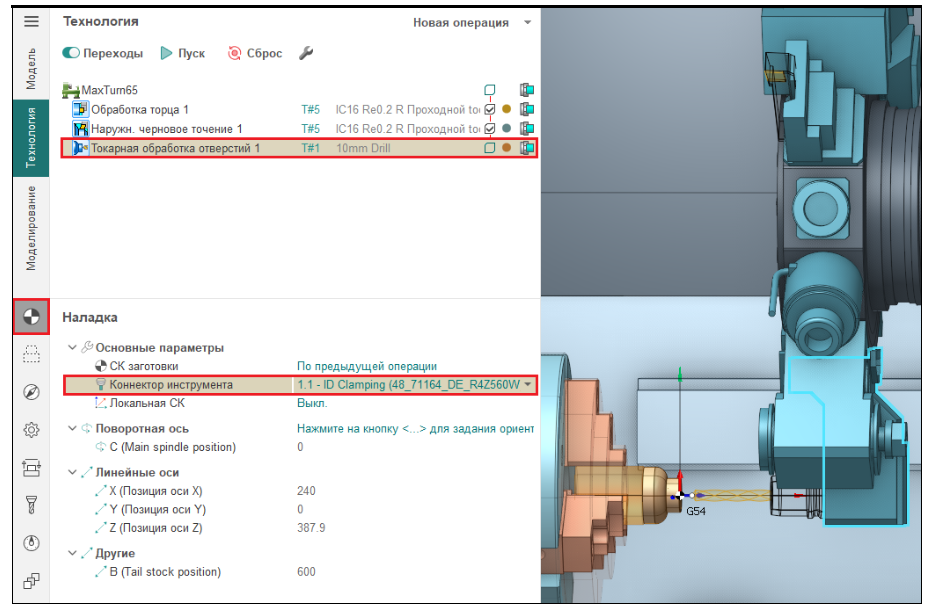Image resolution: width=937 pixels, height=610 pixels.
Task: Click the Сброс reset button
Action: click(255, 53)
